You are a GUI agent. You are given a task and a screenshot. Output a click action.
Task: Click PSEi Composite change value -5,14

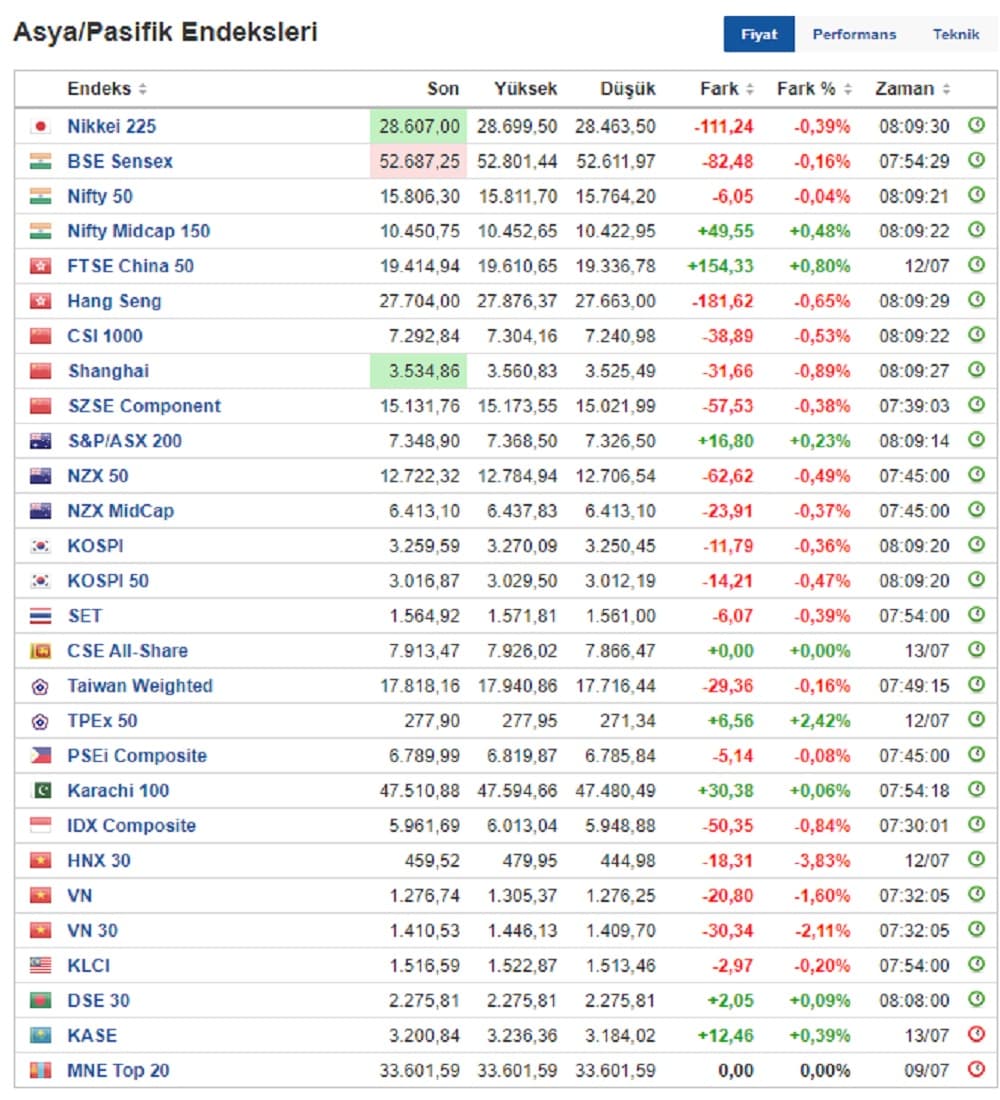click(732, 756)
